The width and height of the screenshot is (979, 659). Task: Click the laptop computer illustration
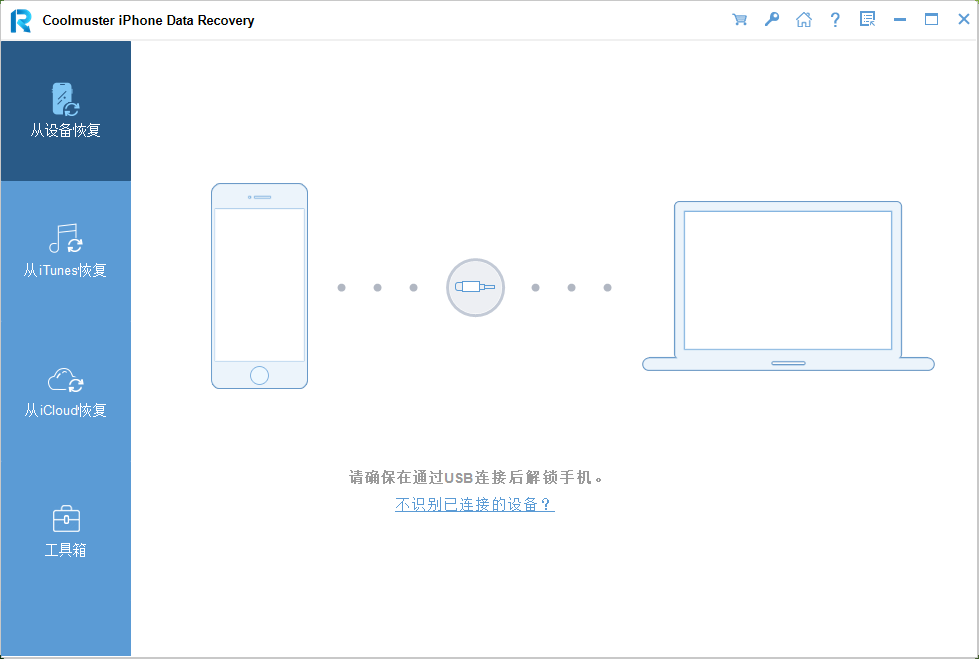788,286
